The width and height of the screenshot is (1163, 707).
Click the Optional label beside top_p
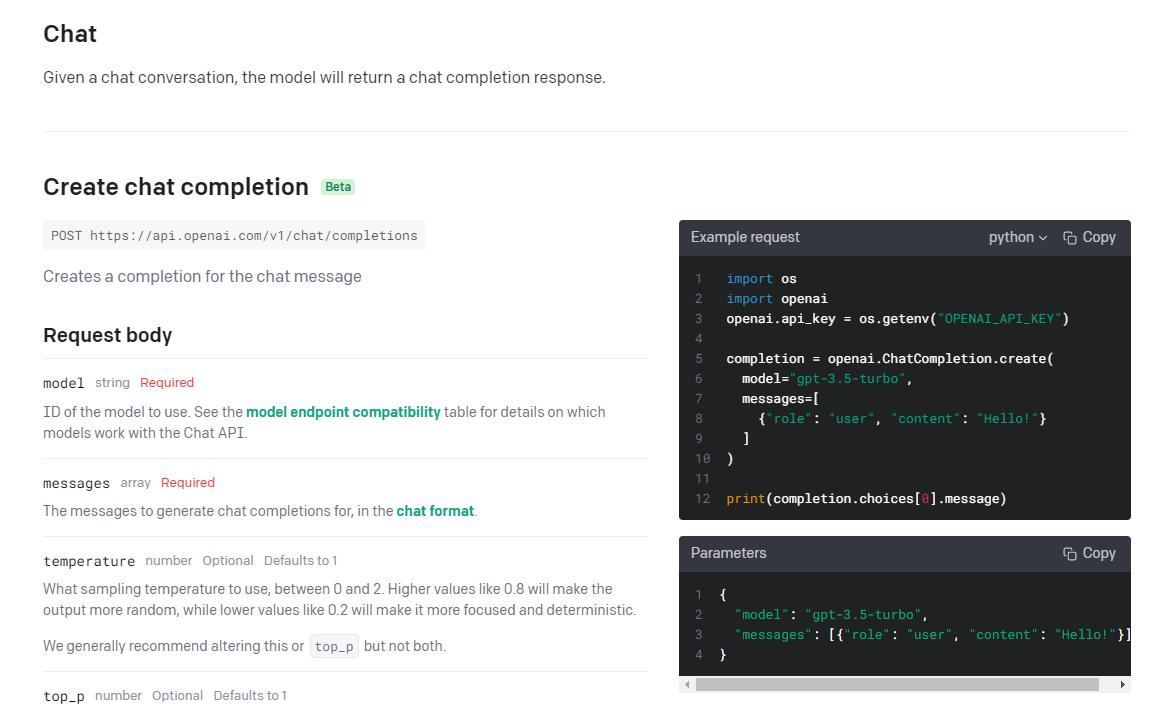[x=177, y=696]
